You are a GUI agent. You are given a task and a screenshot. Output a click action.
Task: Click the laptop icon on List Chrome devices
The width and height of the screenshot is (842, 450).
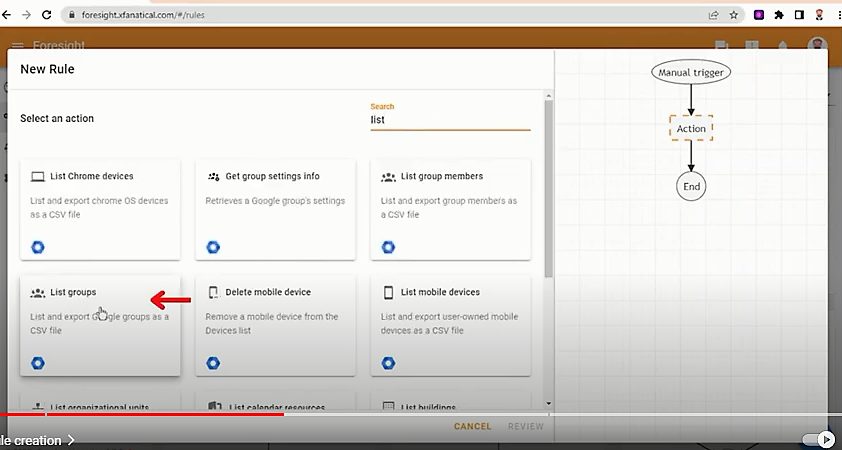click(38, 177)
